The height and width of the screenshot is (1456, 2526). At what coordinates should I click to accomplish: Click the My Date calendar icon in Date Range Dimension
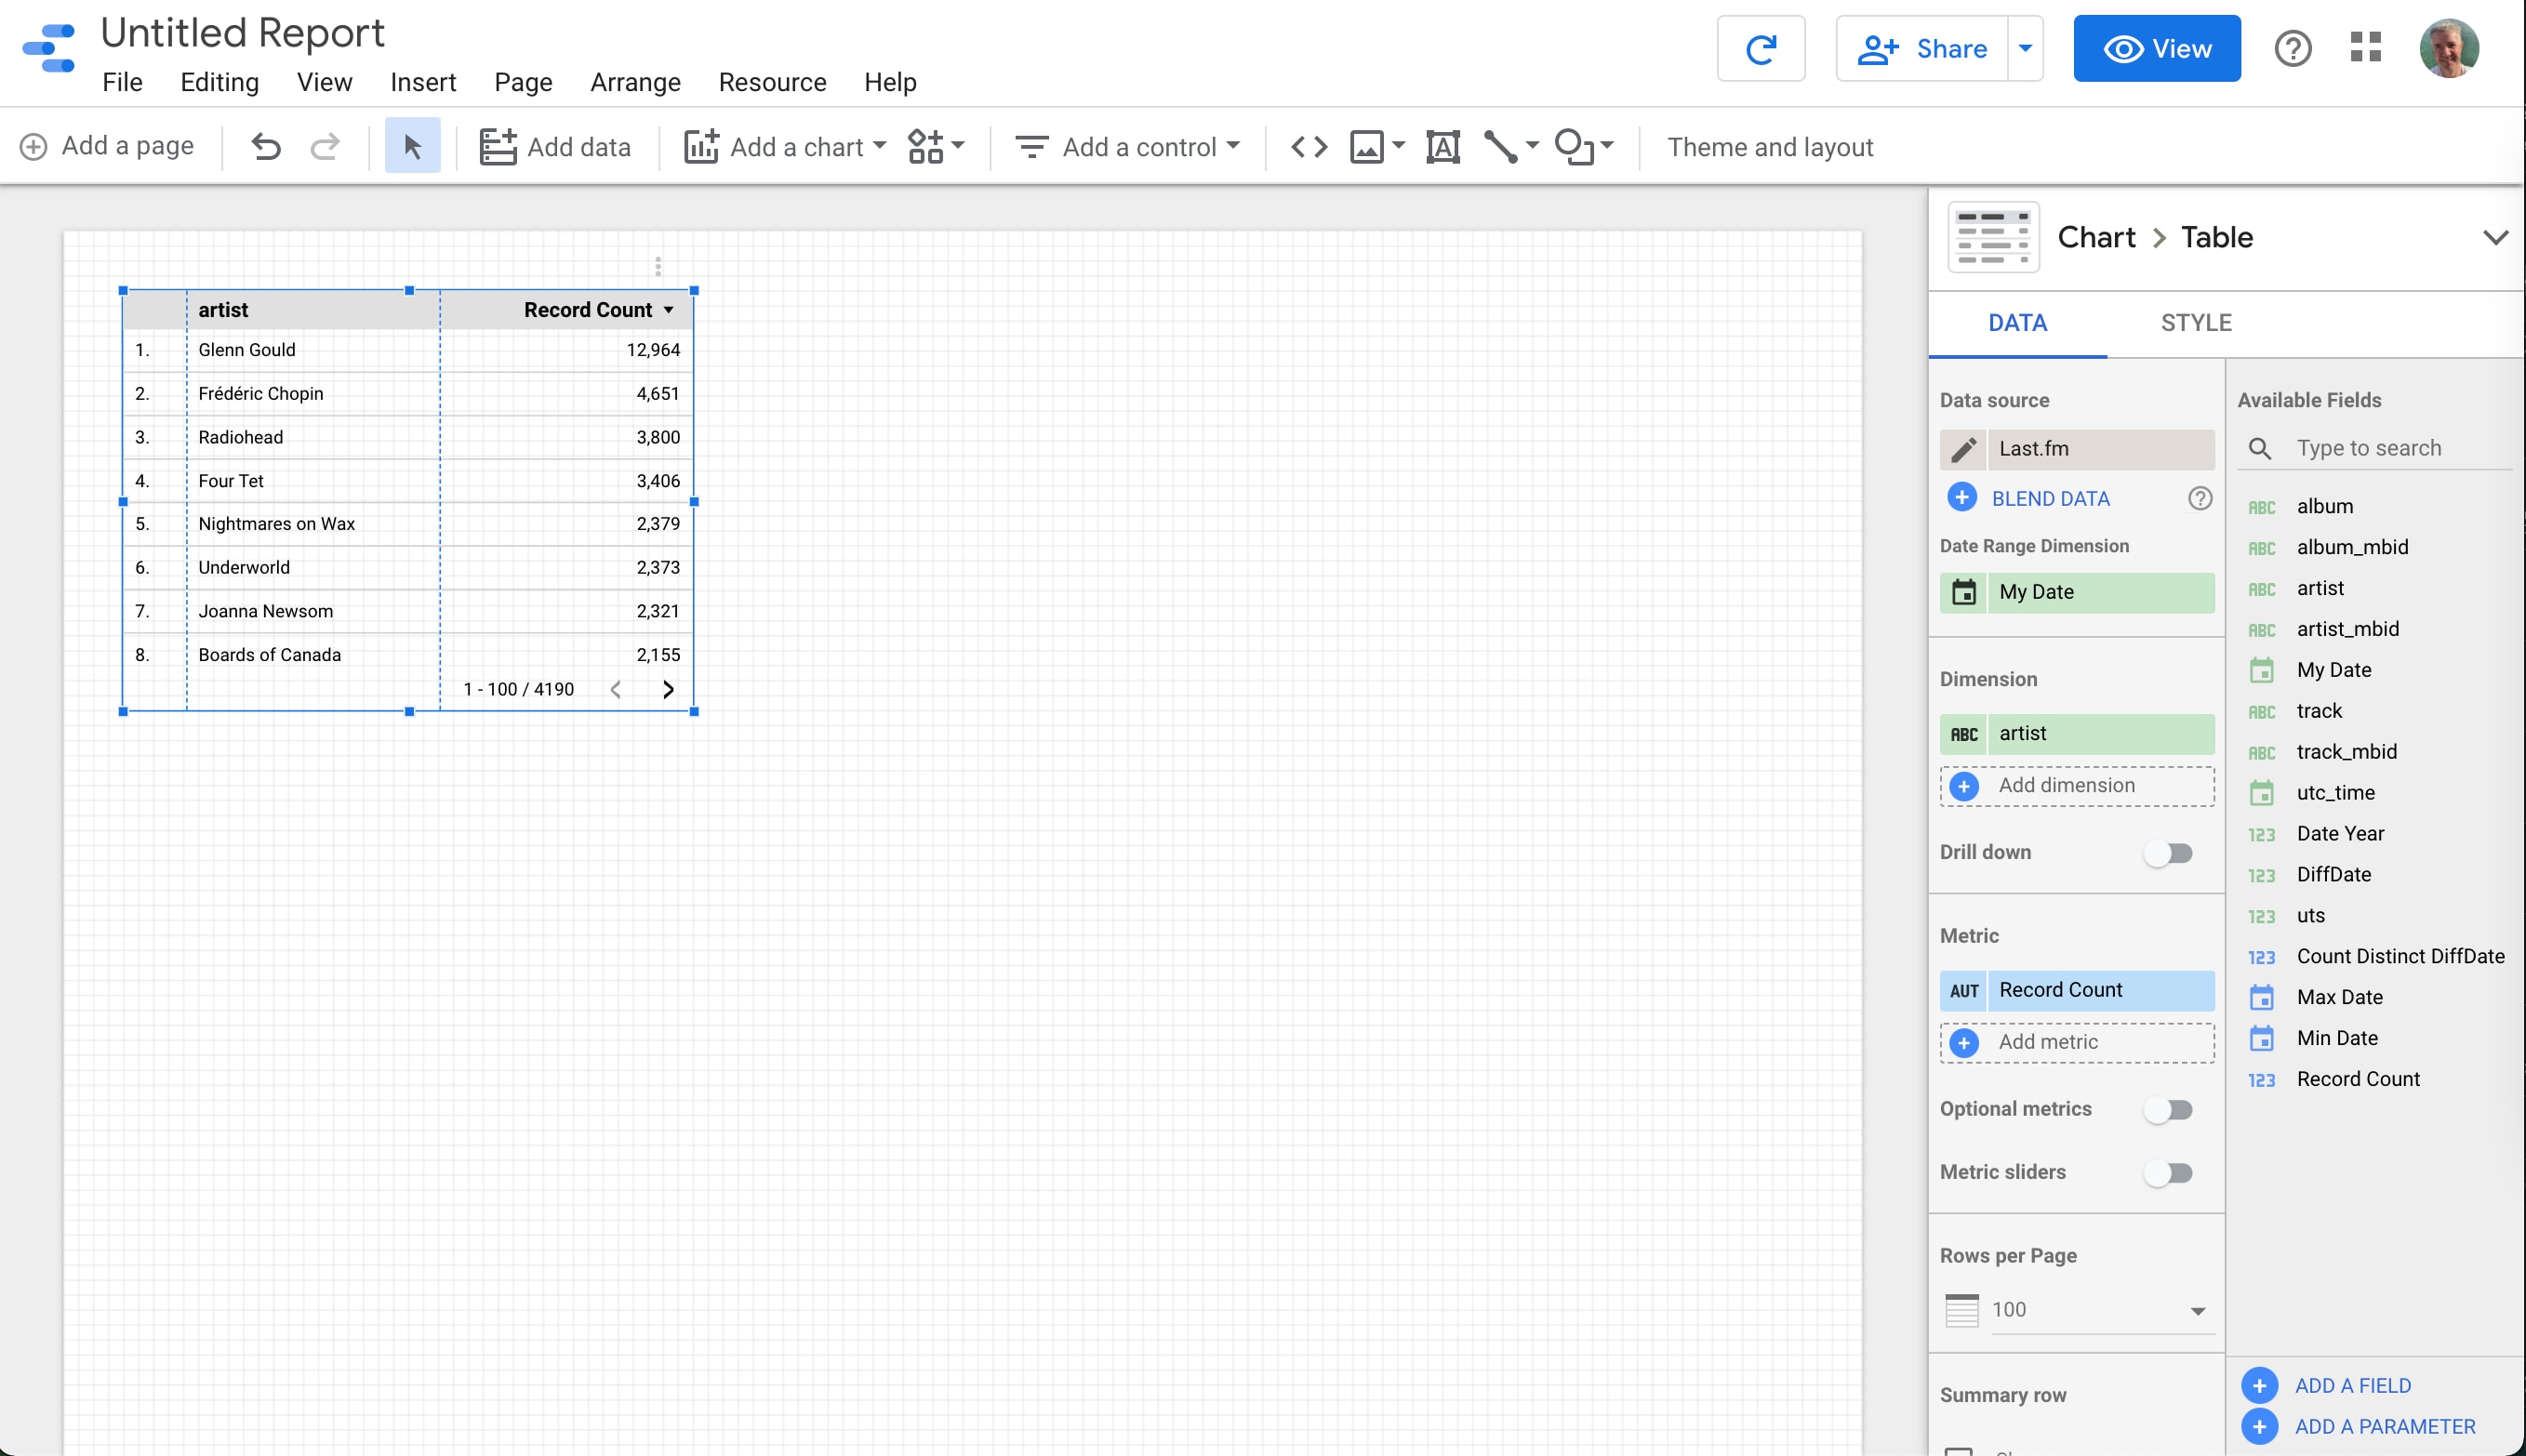(1963, 592)
